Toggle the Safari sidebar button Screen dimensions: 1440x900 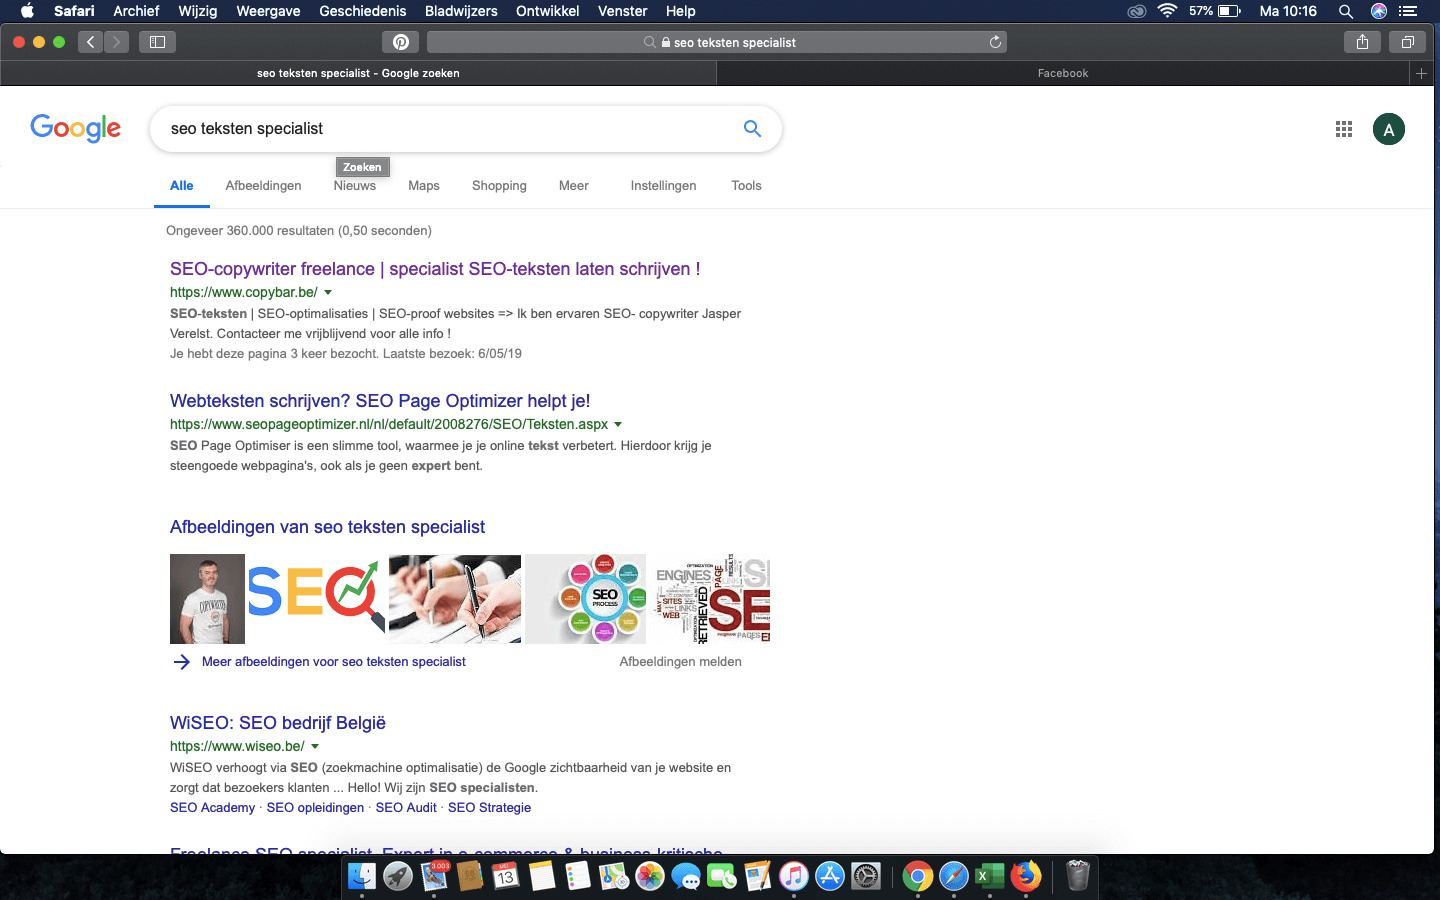pyautogui.click(x=157, y=42)
